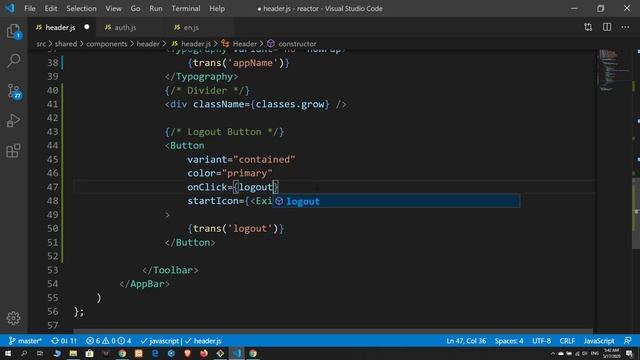Open the Explorer view in activity bar
640x360 pixels.
(x=13, y=31)
